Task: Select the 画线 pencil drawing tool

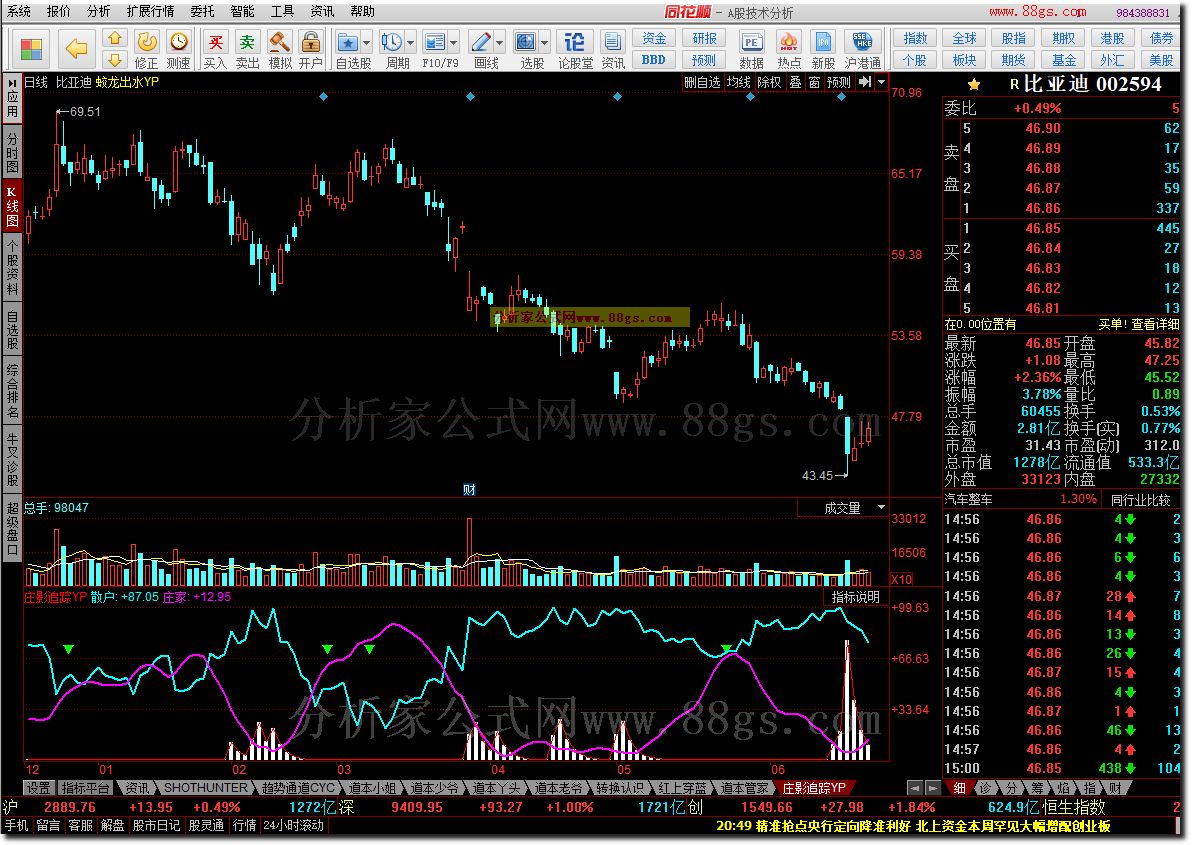Action: (480, 41)
